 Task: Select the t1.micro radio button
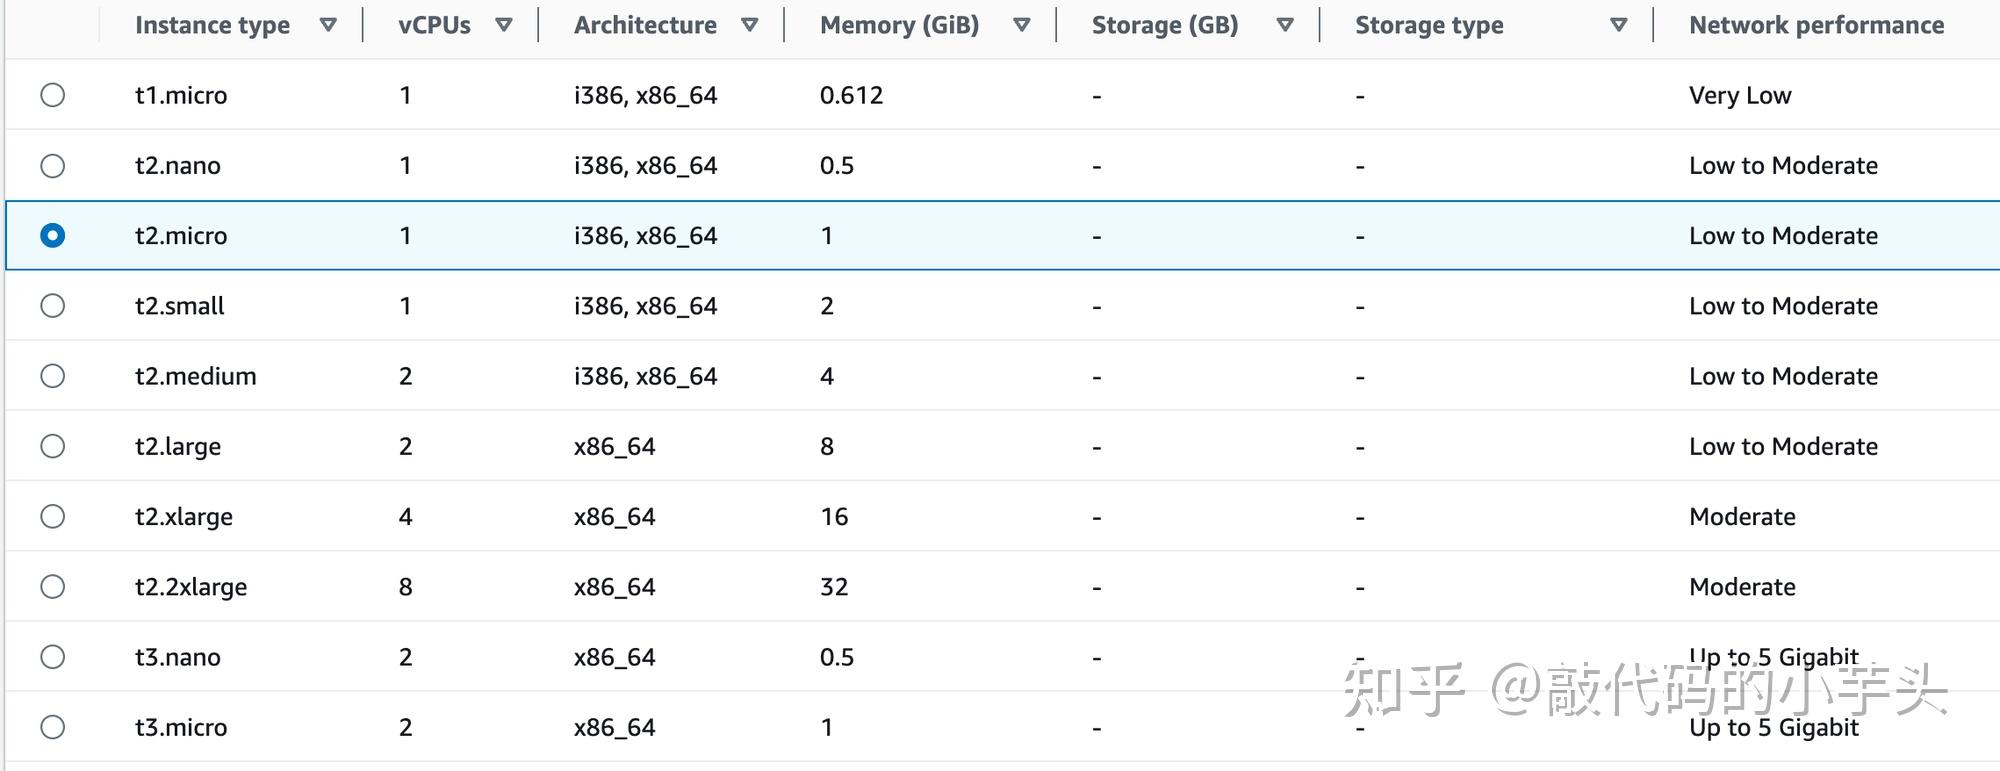[53, 95]
